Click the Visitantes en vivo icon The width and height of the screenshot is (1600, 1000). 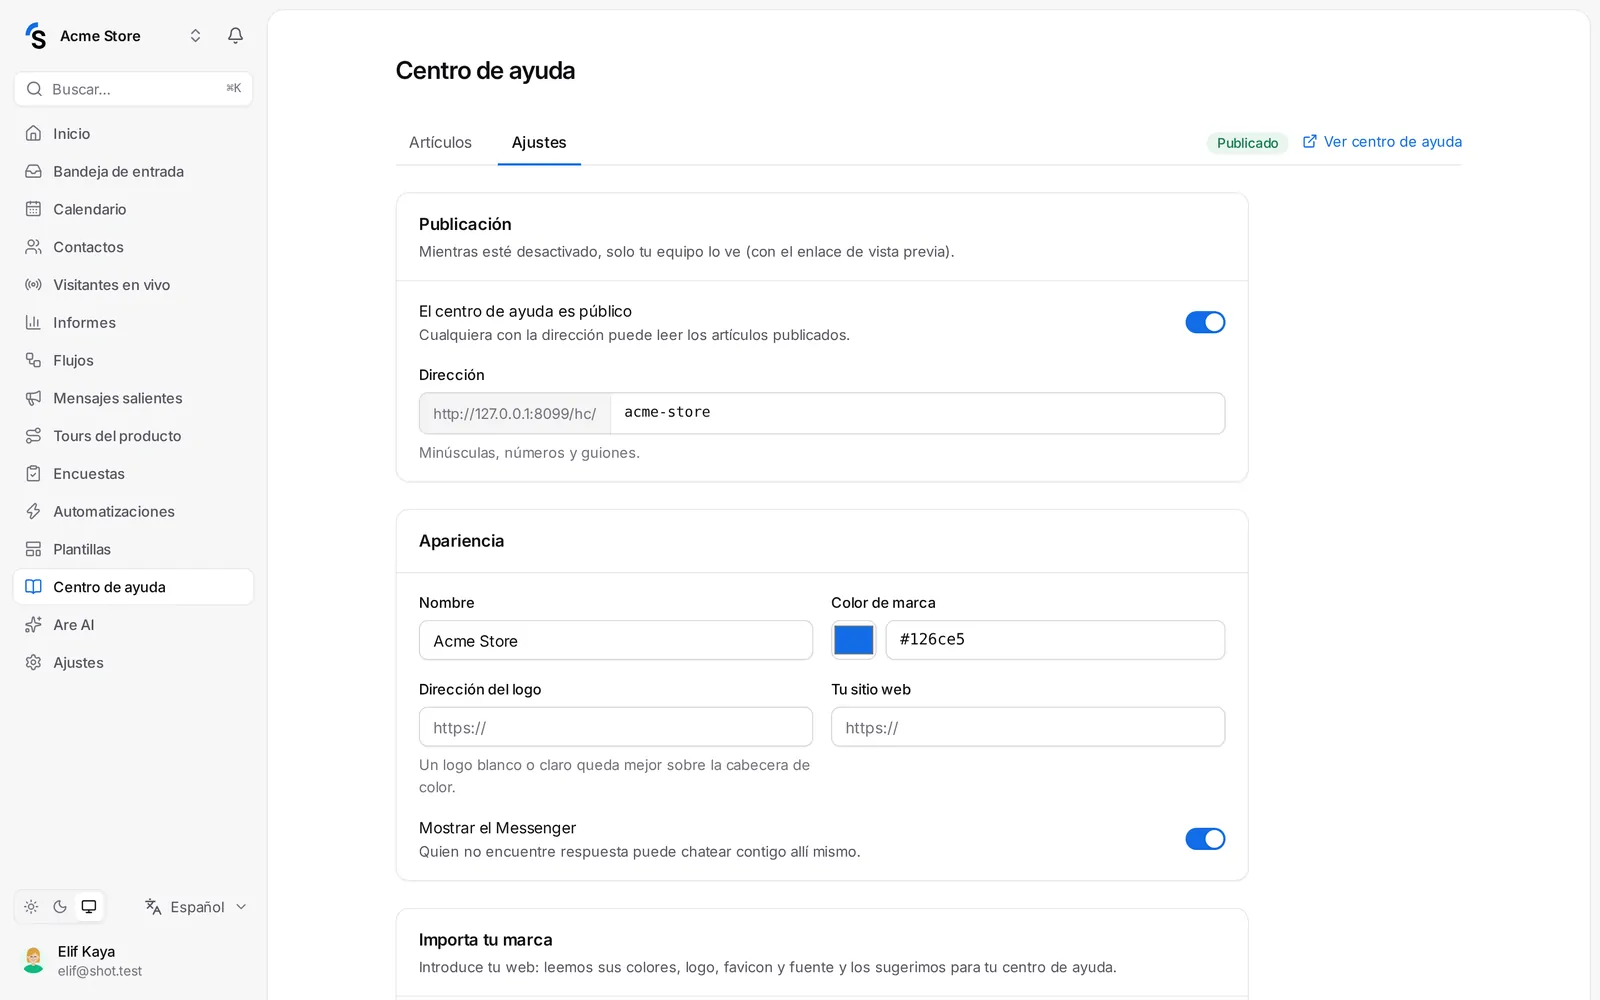[33, 285]
